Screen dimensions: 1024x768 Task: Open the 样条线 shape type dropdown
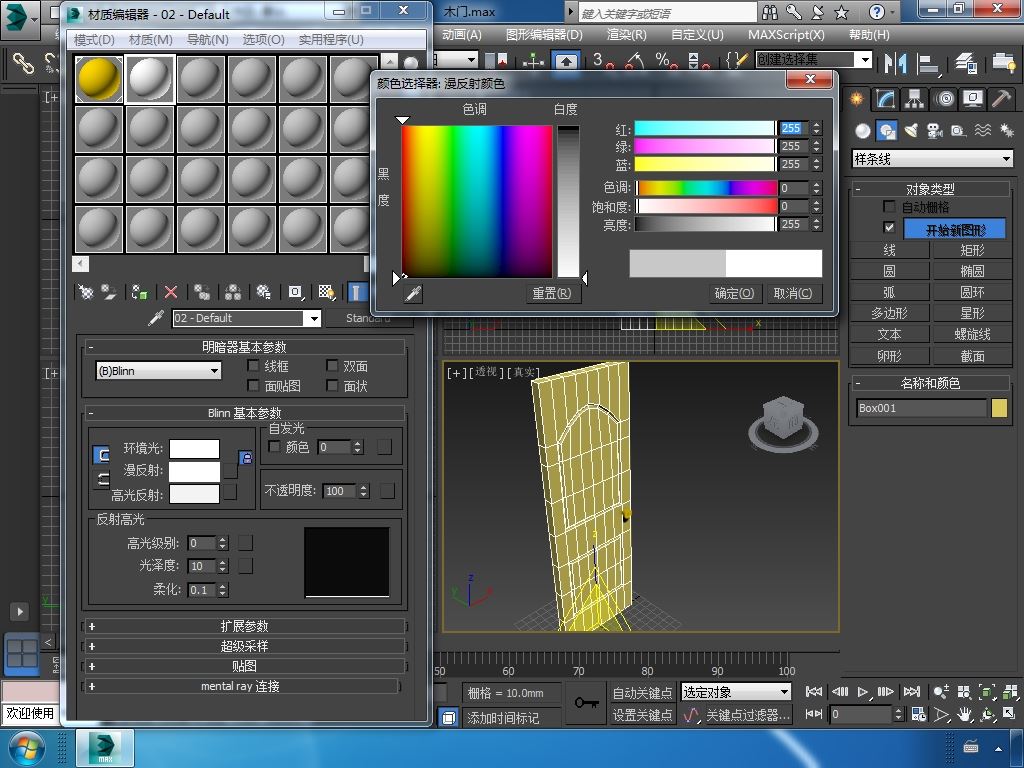click(x=932, y=159)
